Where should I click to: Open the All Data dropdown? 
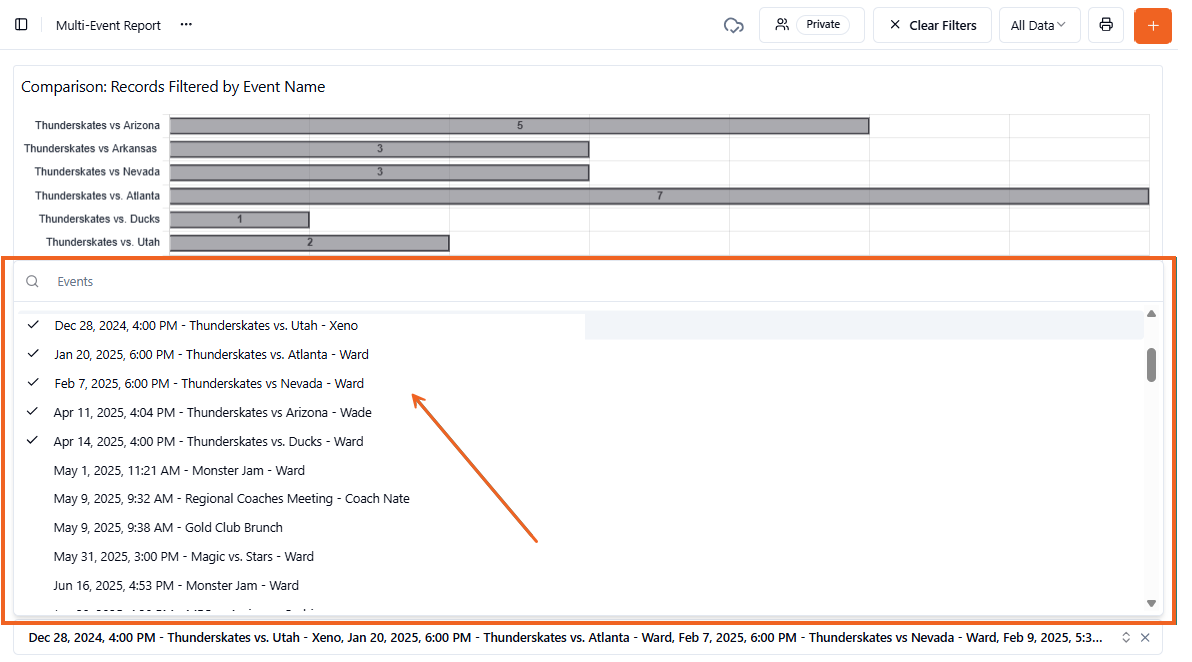tap(1038, 25)
